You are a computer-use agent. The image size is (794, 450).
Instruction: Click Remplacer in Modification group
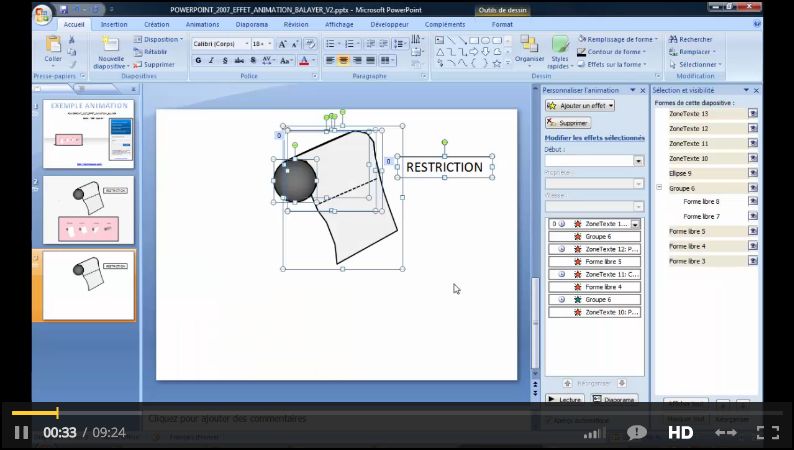click(692, 52)
